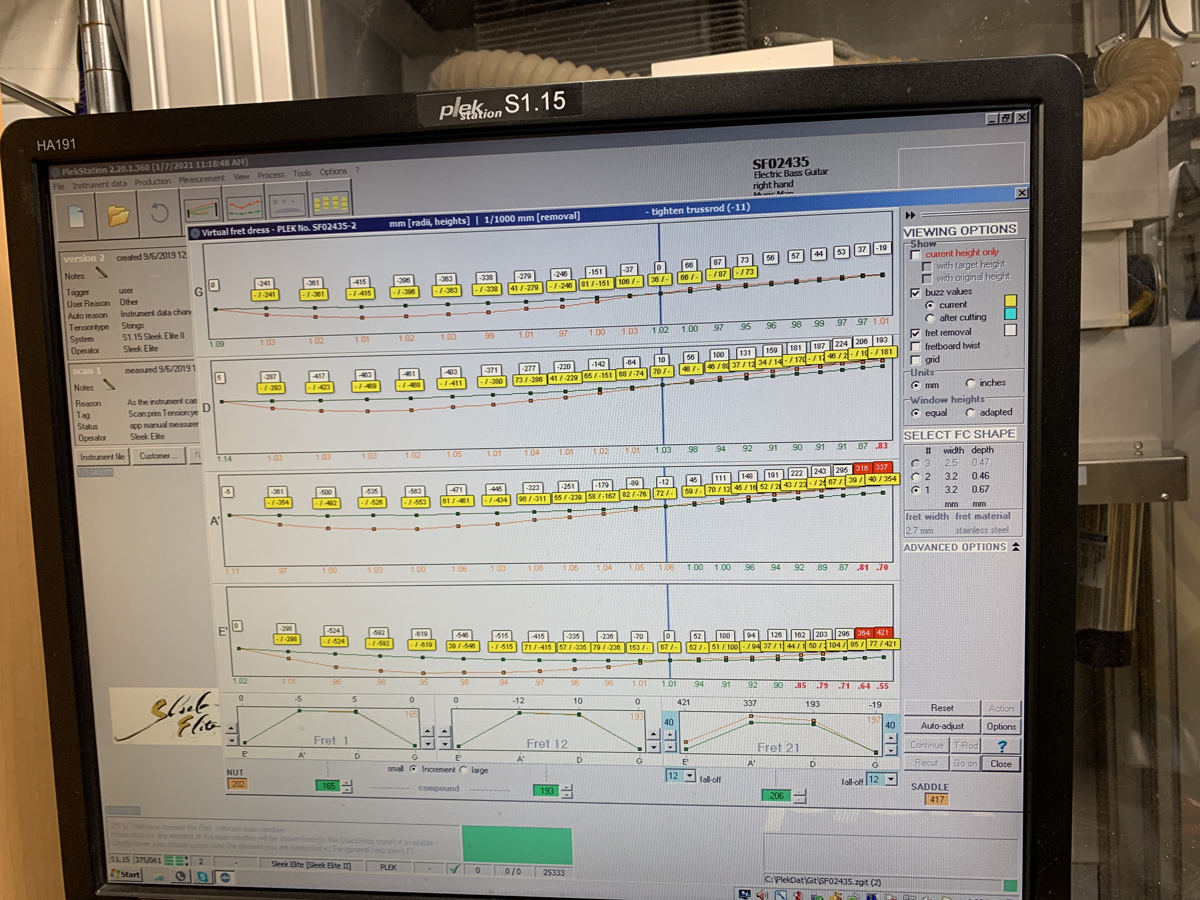This screenshot has width=1200, height=900.
Task: Select the mm units radio button
Action: (915, 385)
